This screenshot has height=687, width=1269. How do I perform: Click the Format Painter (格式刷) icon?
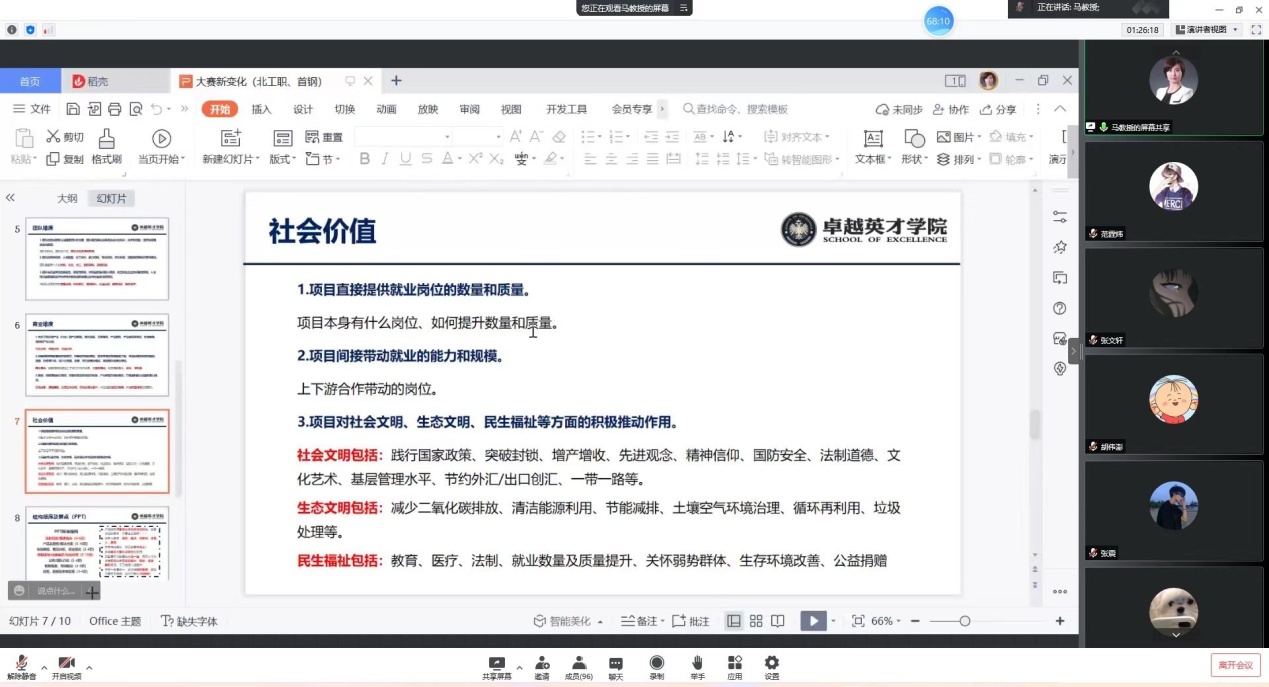pos(106,139)
